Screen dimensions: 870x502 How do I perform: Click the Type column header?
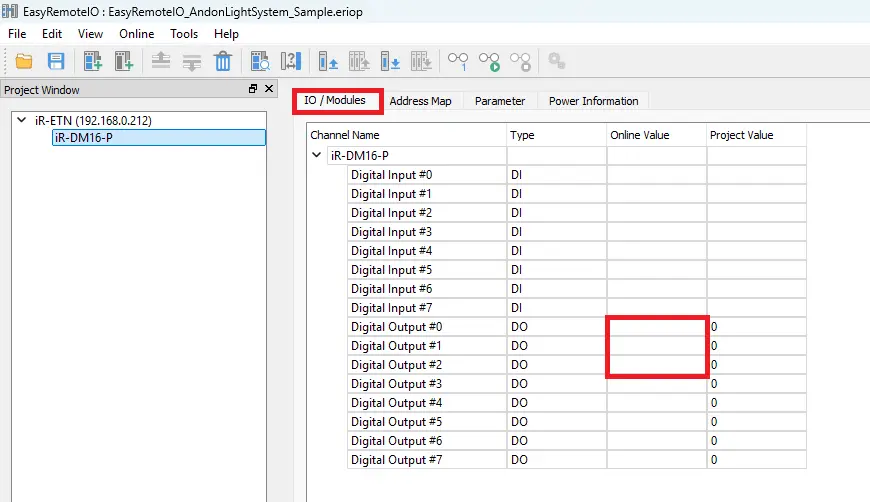pos(557,135)
